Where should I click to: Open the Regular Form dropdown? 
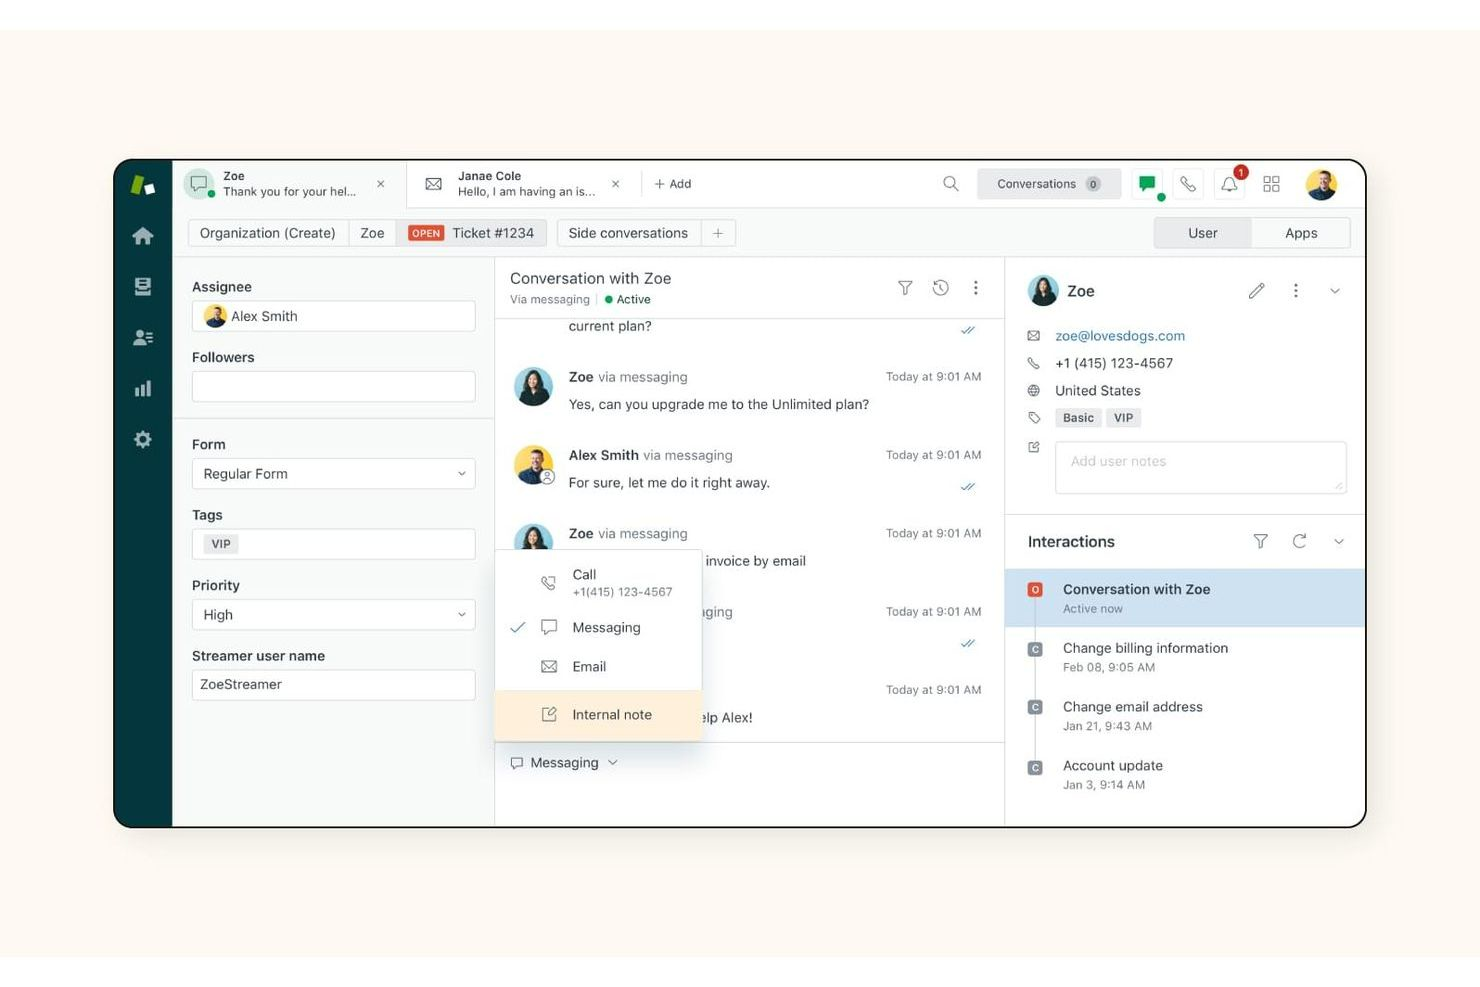tap(334, 473)
